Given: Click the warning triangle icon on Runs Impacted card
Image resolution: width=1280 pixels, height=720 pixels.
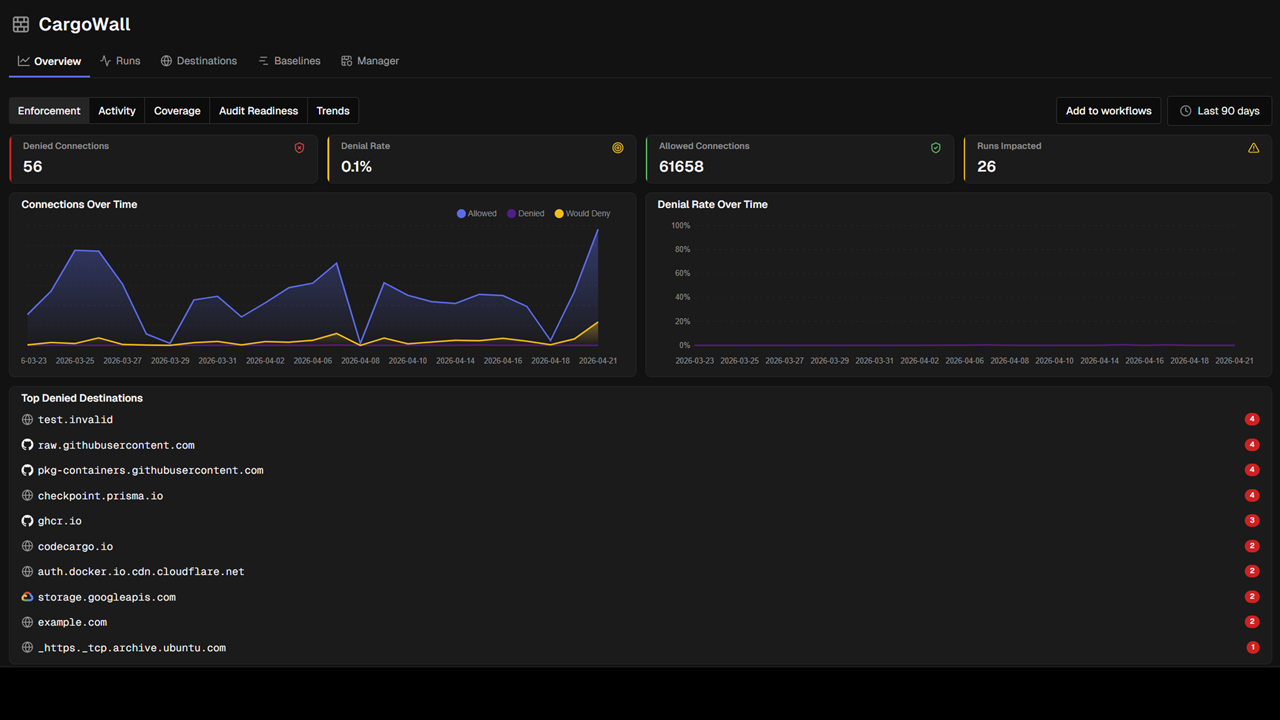Looking at the screenshot, I should pyautogui.click(x=1254, y=148).
